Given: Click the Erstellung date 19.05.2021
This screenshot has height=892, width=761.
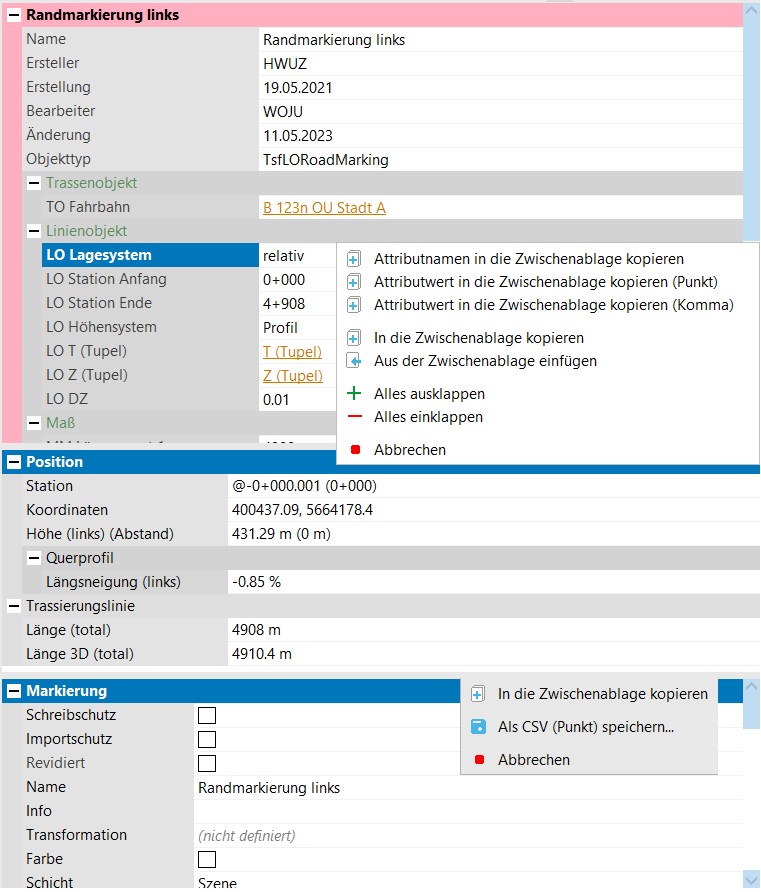Looking at the screenshot, I should coord(297,88).
